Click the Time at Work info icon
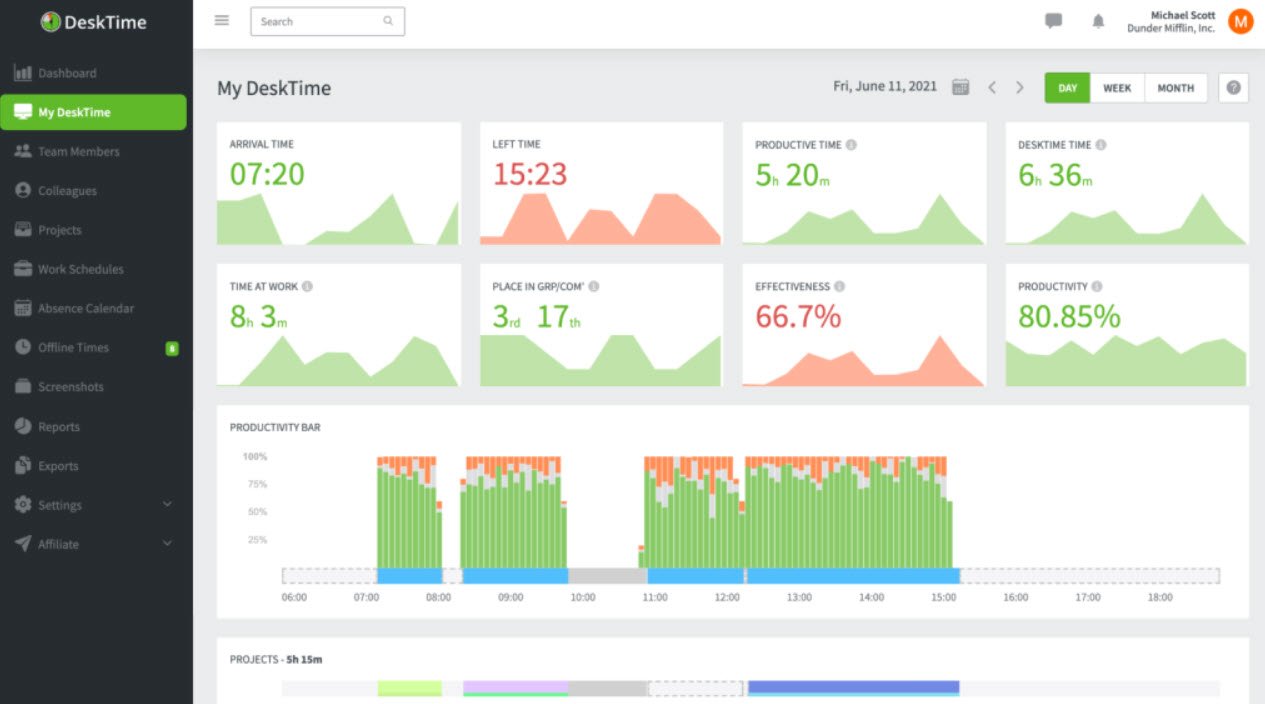This screenshot has width=1265, height=704. tap(307, 287)
